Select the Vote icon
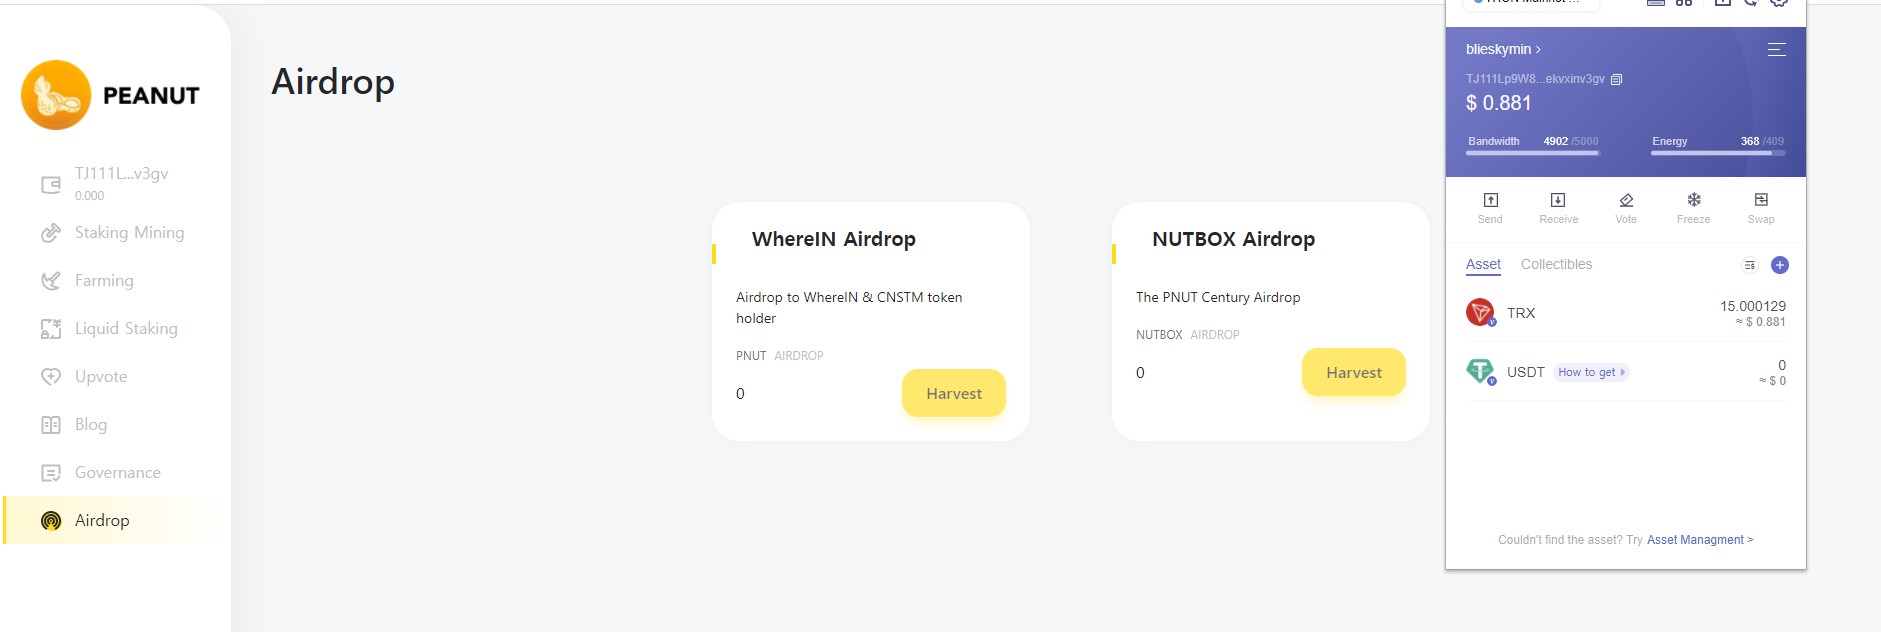This screenshot has width=1881, height=632. click(x=1626, y=201)
